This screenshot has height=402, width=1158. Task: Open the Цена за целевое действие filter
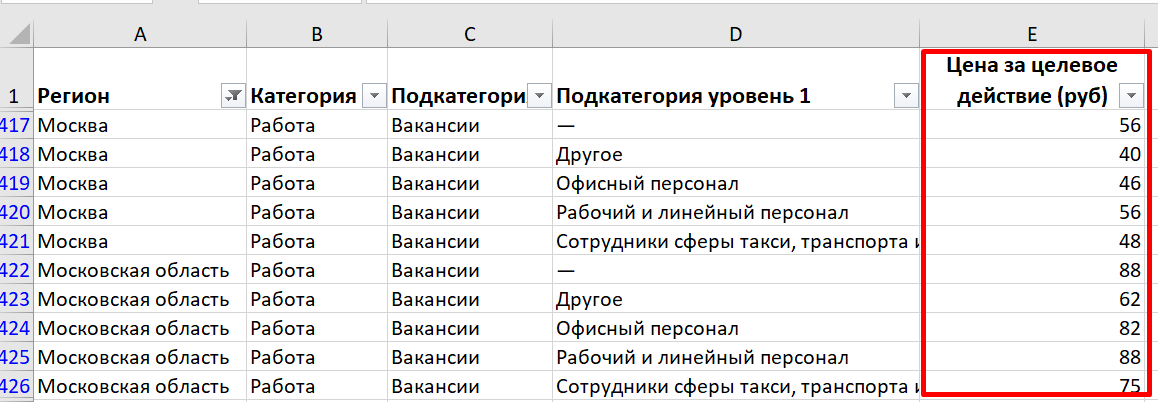(1132, 96)
